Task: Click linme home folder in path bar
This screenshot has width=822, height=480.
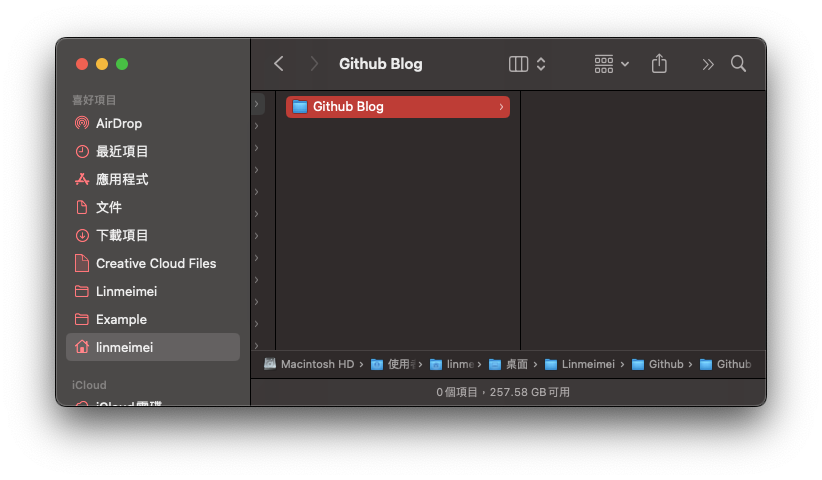Action: [452, 364]
